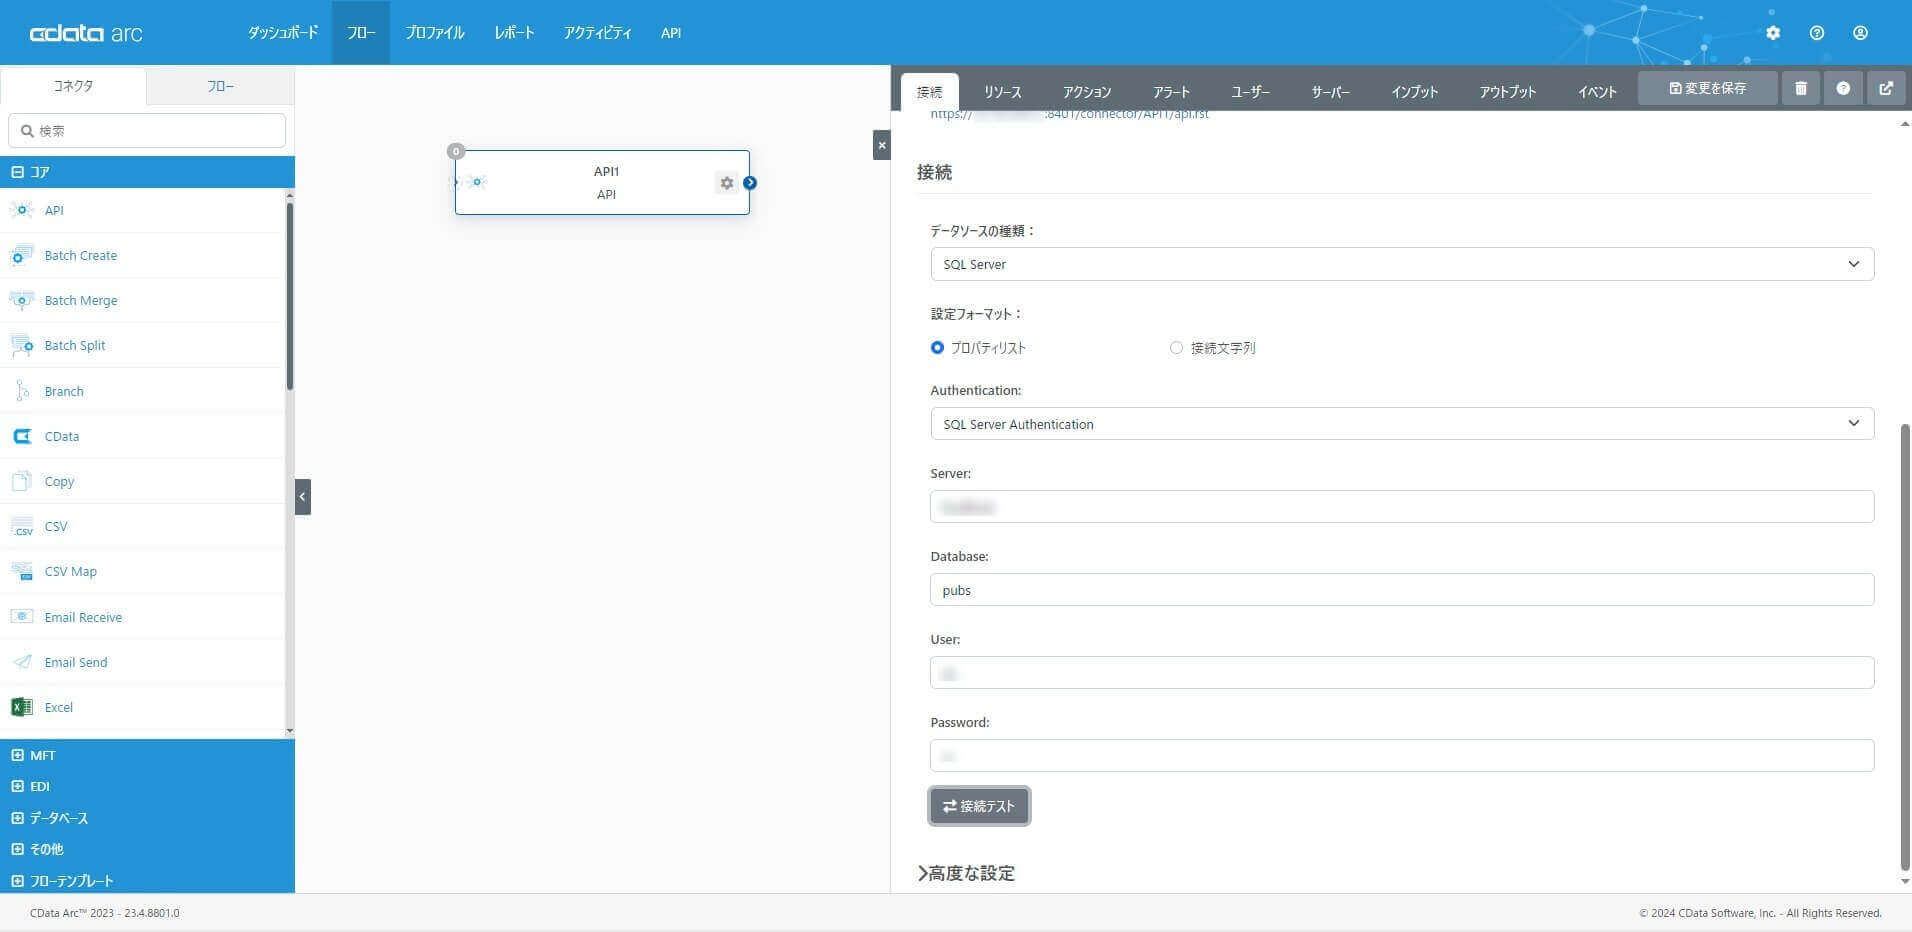Select the Email Receive connector icon
Viewport: 1912px width, 932px height.
coord(22,617)
